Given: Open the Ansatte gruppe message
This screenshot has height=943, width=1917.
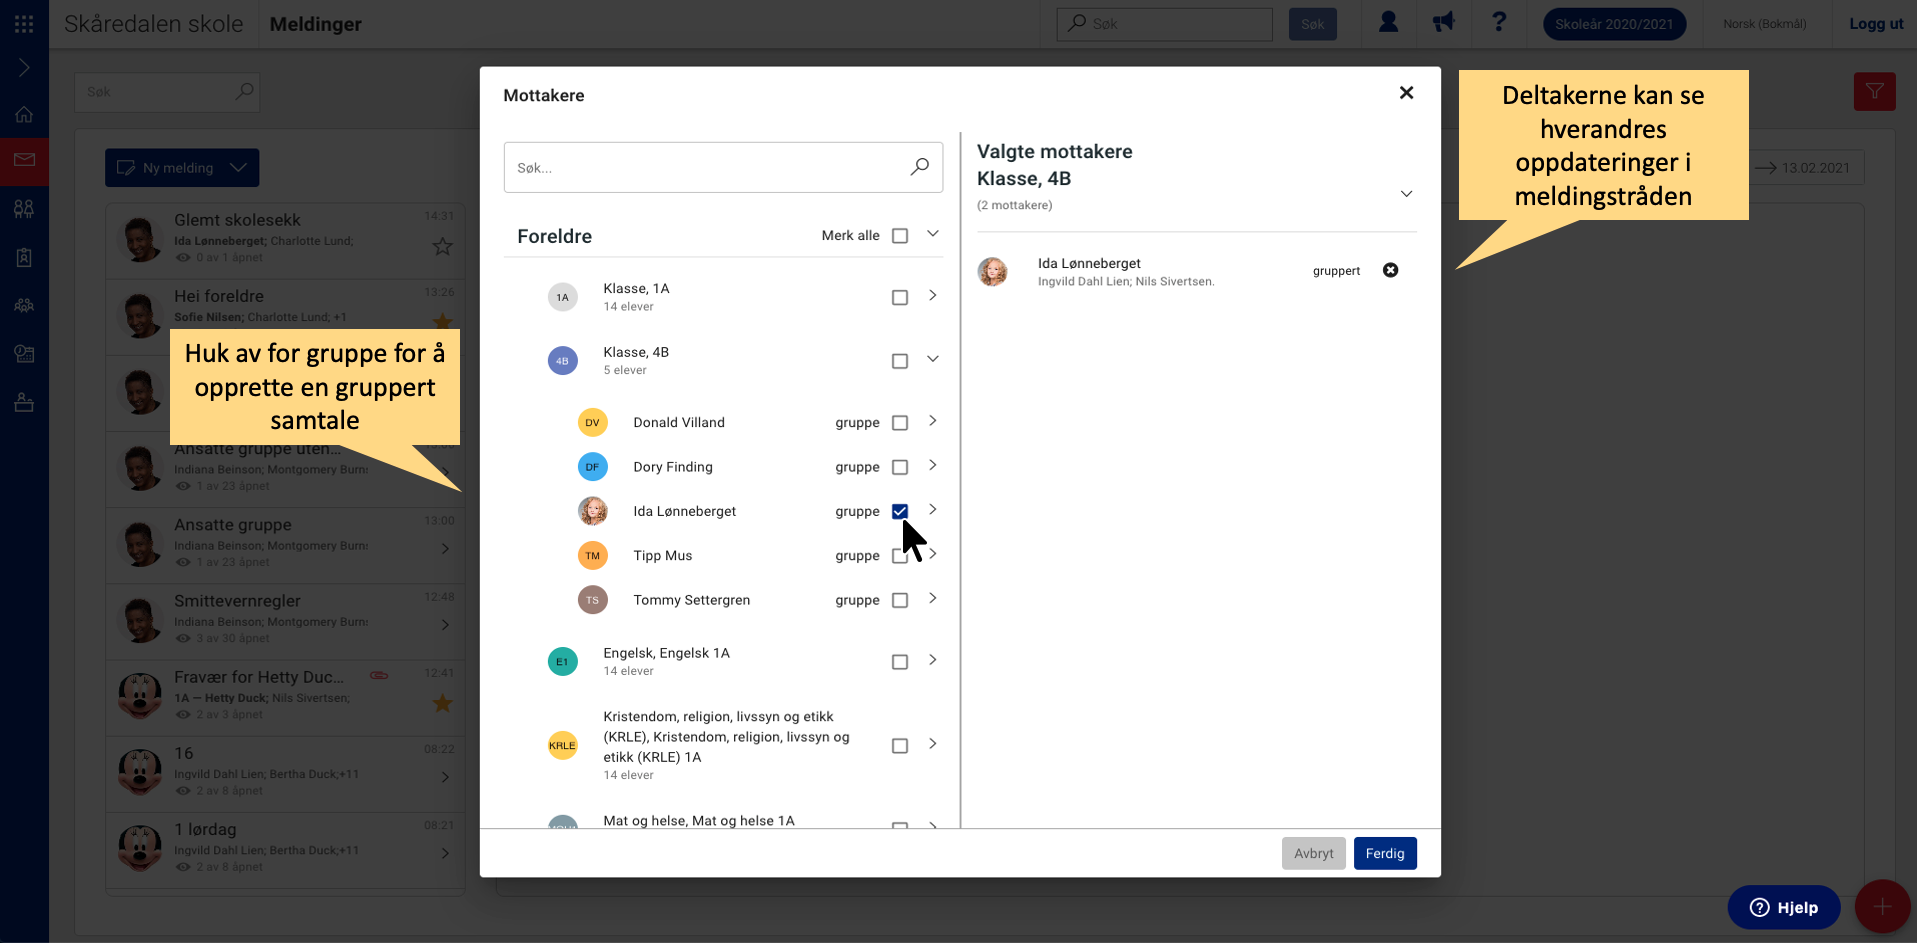Looking at the screenshot, I should [x=285, y=545].
